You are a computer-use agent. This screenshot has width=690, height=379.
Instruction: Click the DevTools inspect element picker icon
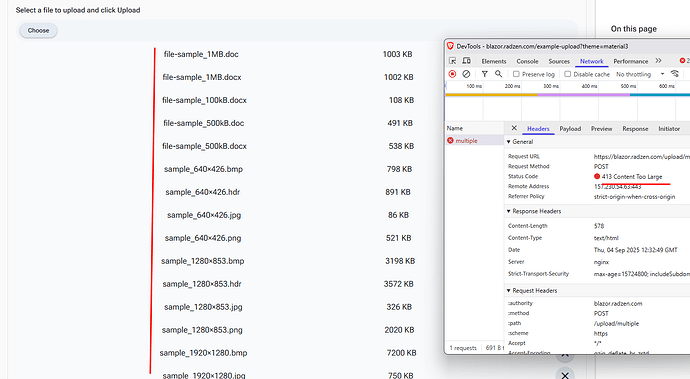(x=452, y=61)
